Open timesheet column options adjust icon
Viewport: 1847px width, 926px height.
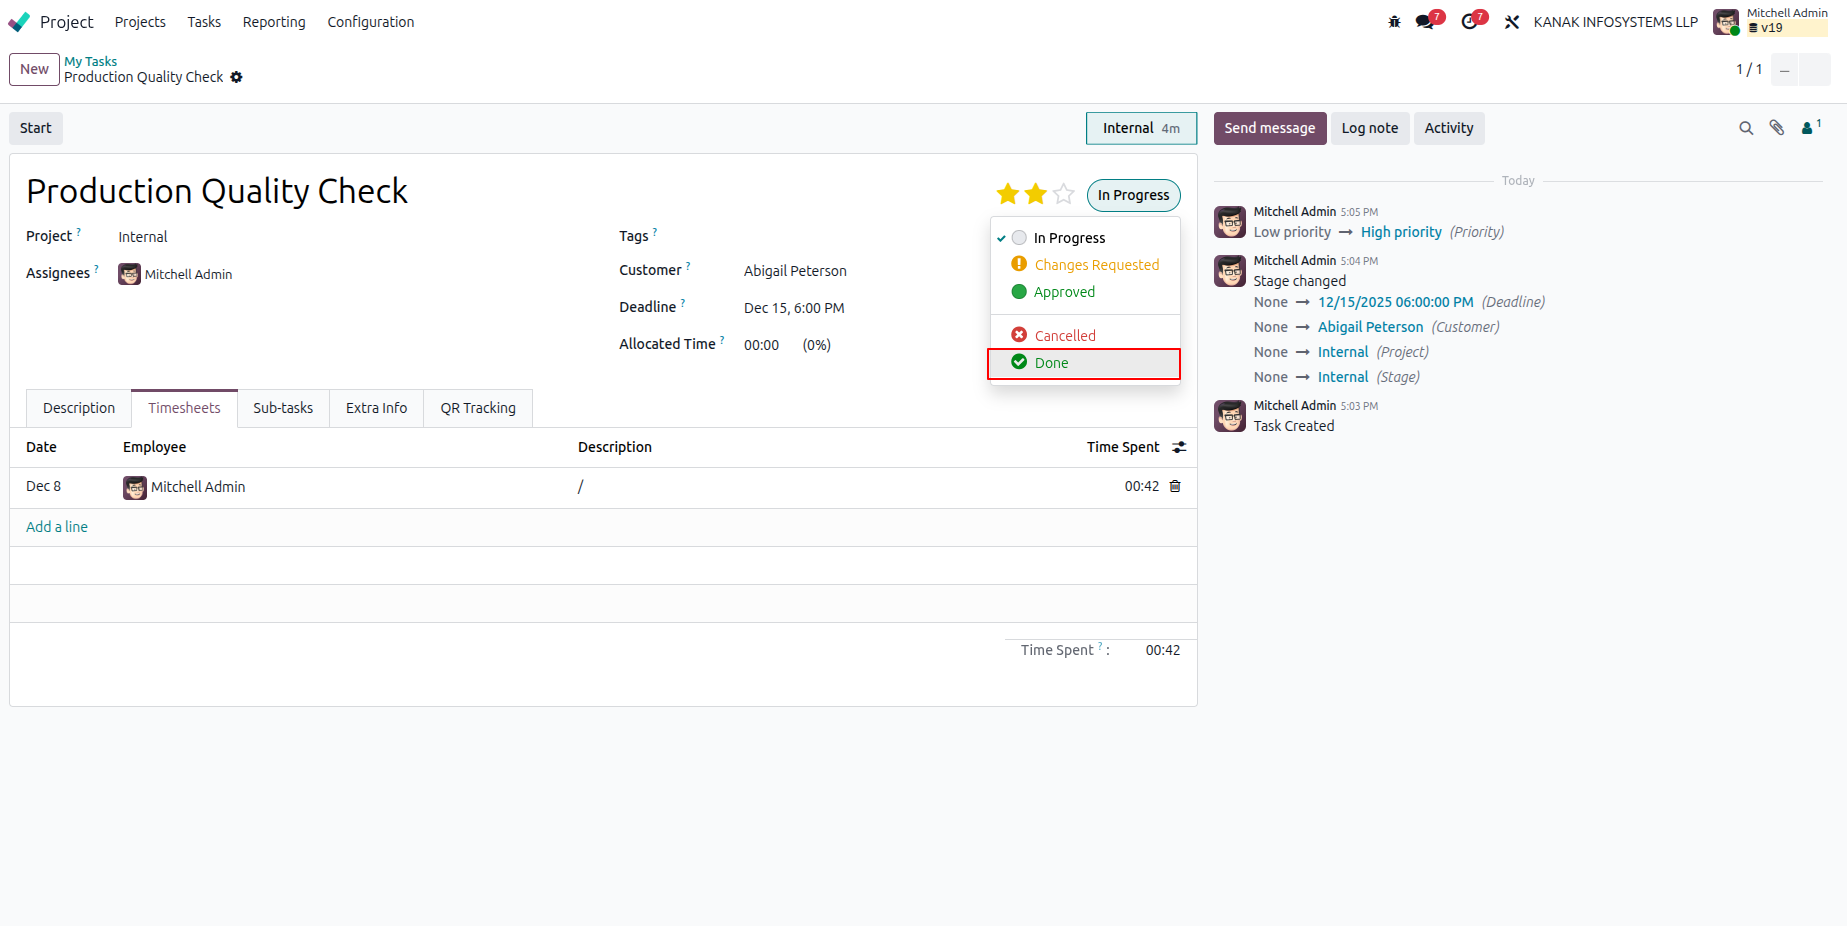[1180, 447]
